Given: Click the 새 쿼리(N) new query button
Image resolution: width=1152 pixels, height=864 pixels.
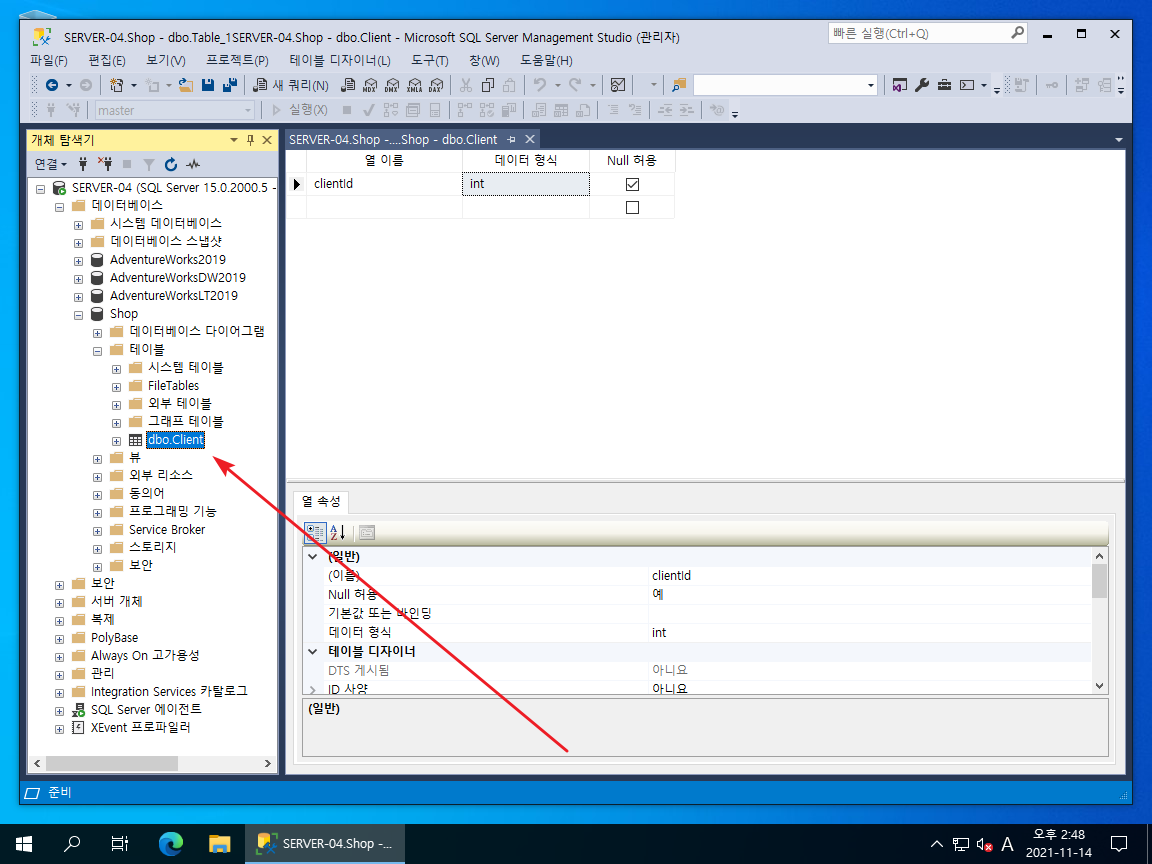Looking at the screenshot, I should [x=291, y=85].
